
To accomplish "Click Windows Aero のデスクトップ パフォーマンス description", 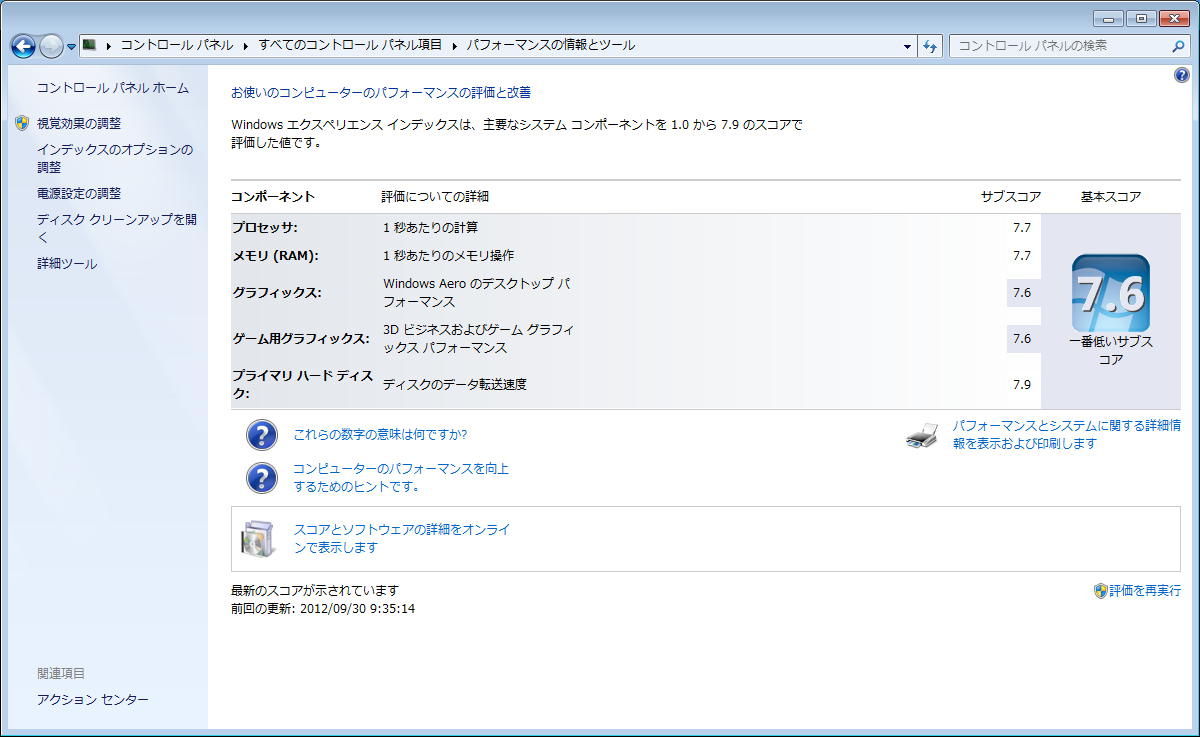I will tap(478, 293).
